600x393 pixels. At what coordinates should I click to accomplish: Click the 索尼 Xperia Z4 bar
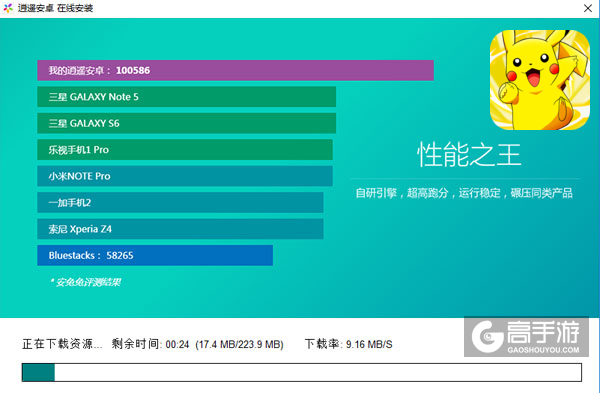pyautogui.click(x=180, y=229)
